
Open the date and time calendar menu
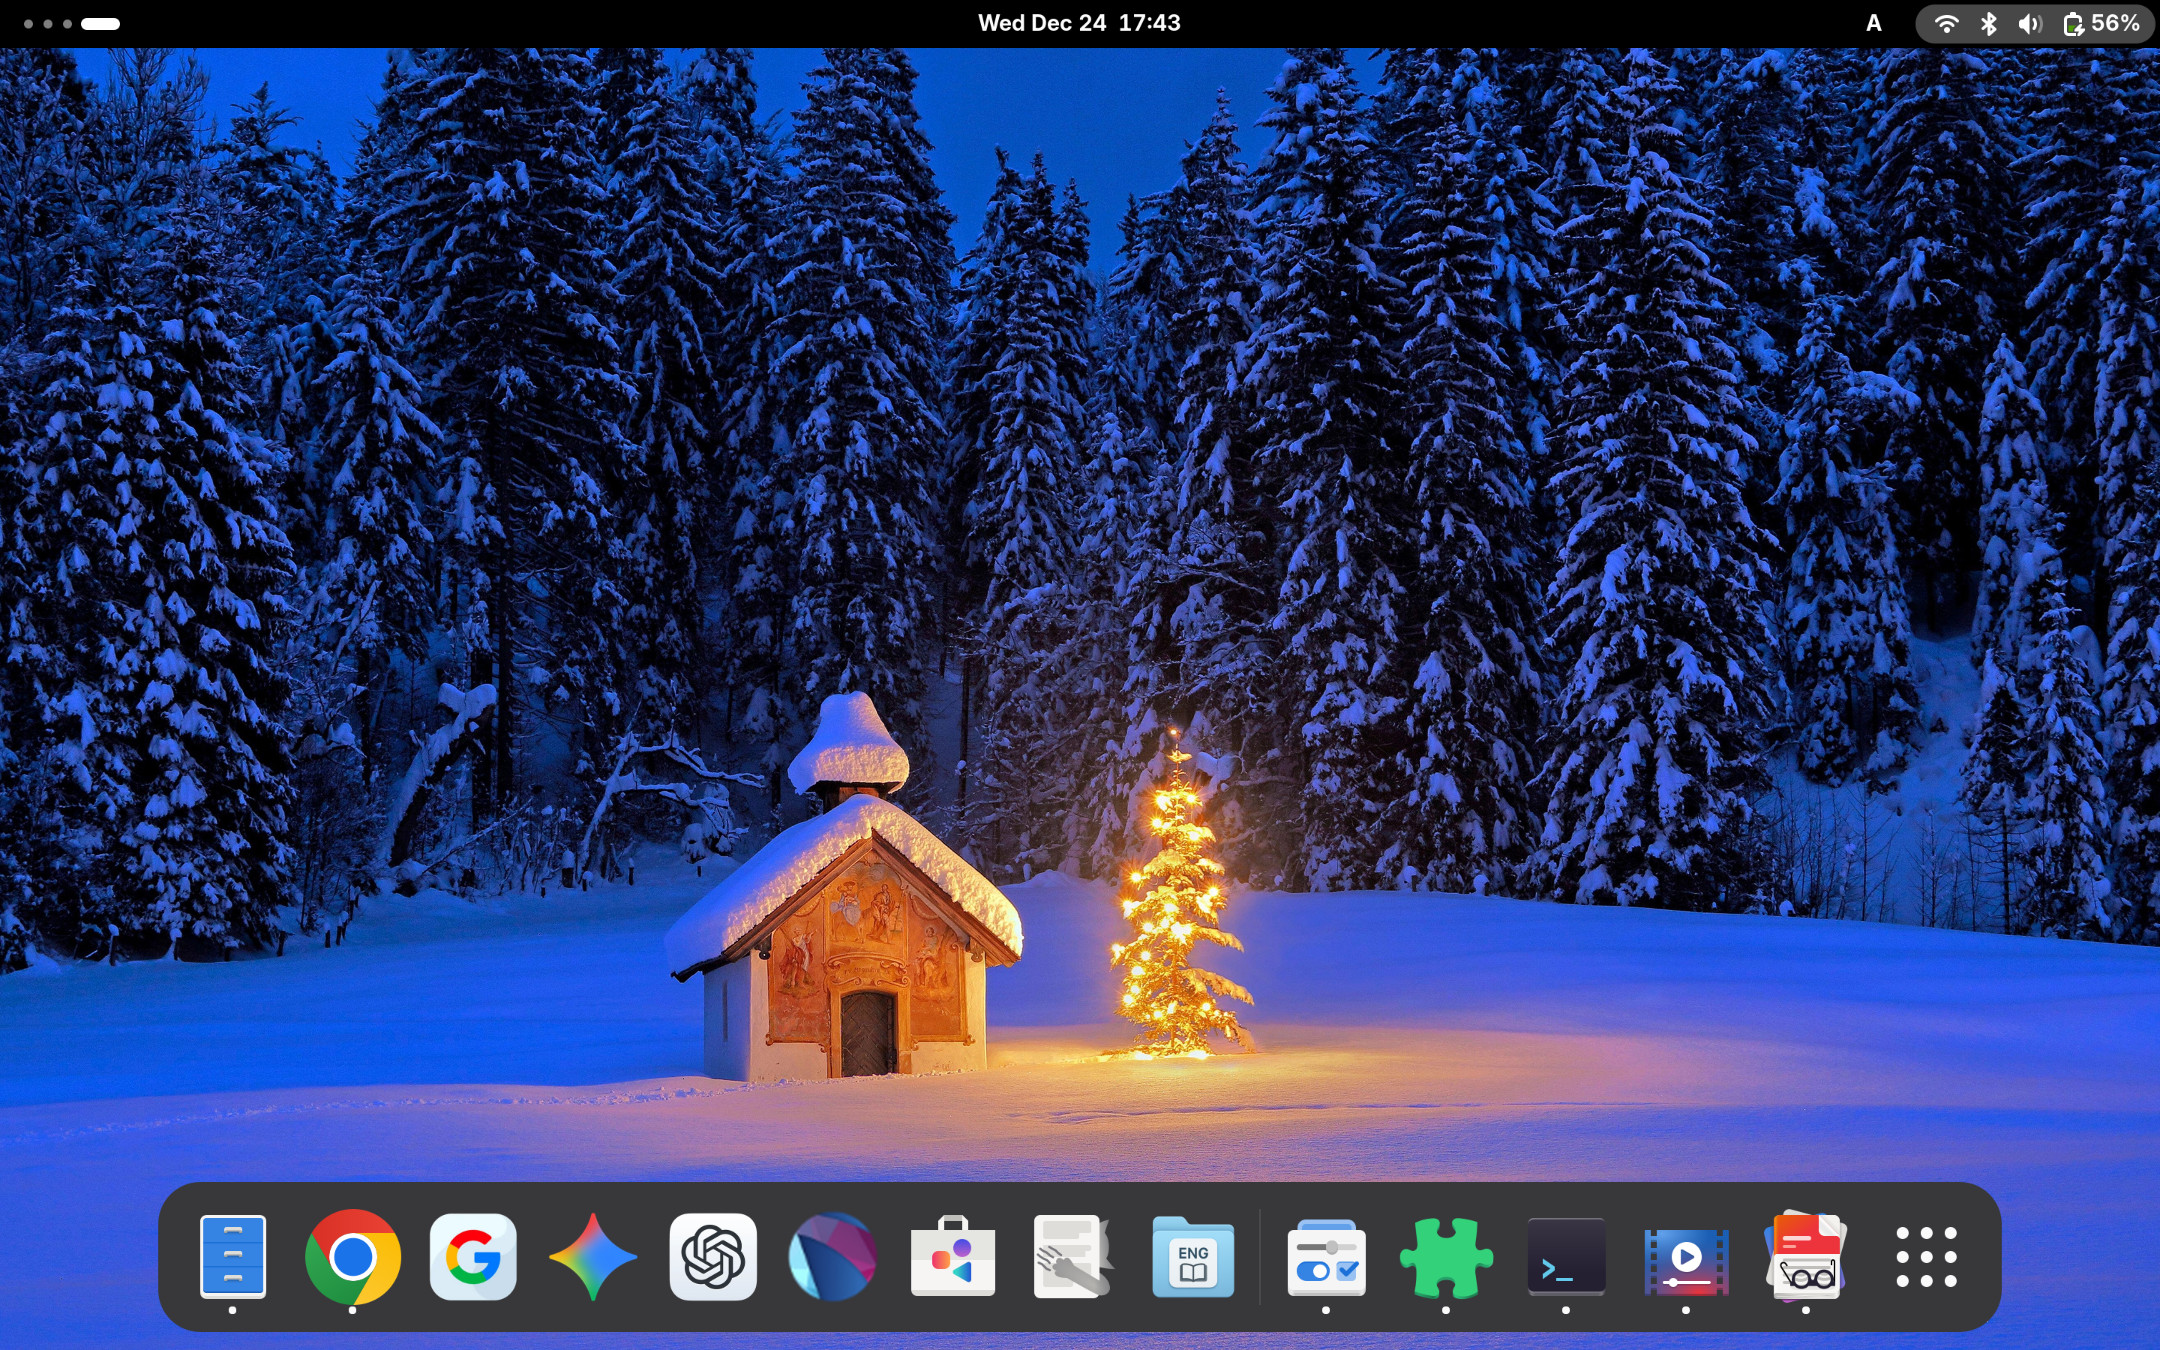(x=1079, y=23)
